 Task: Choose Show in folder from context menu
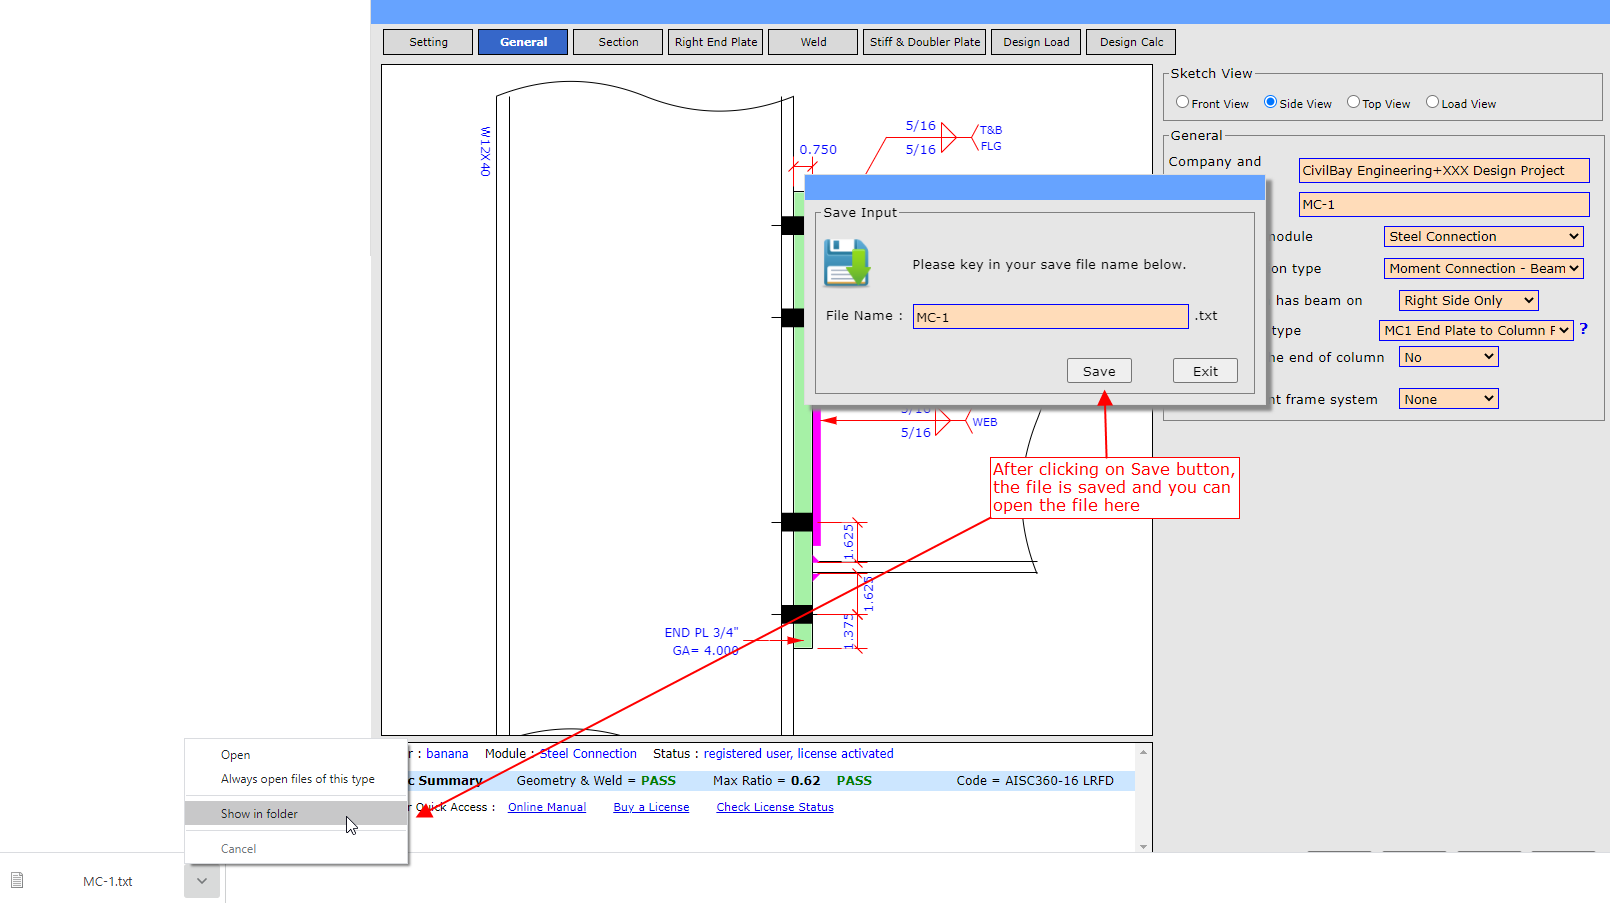[x=260, y=814]
